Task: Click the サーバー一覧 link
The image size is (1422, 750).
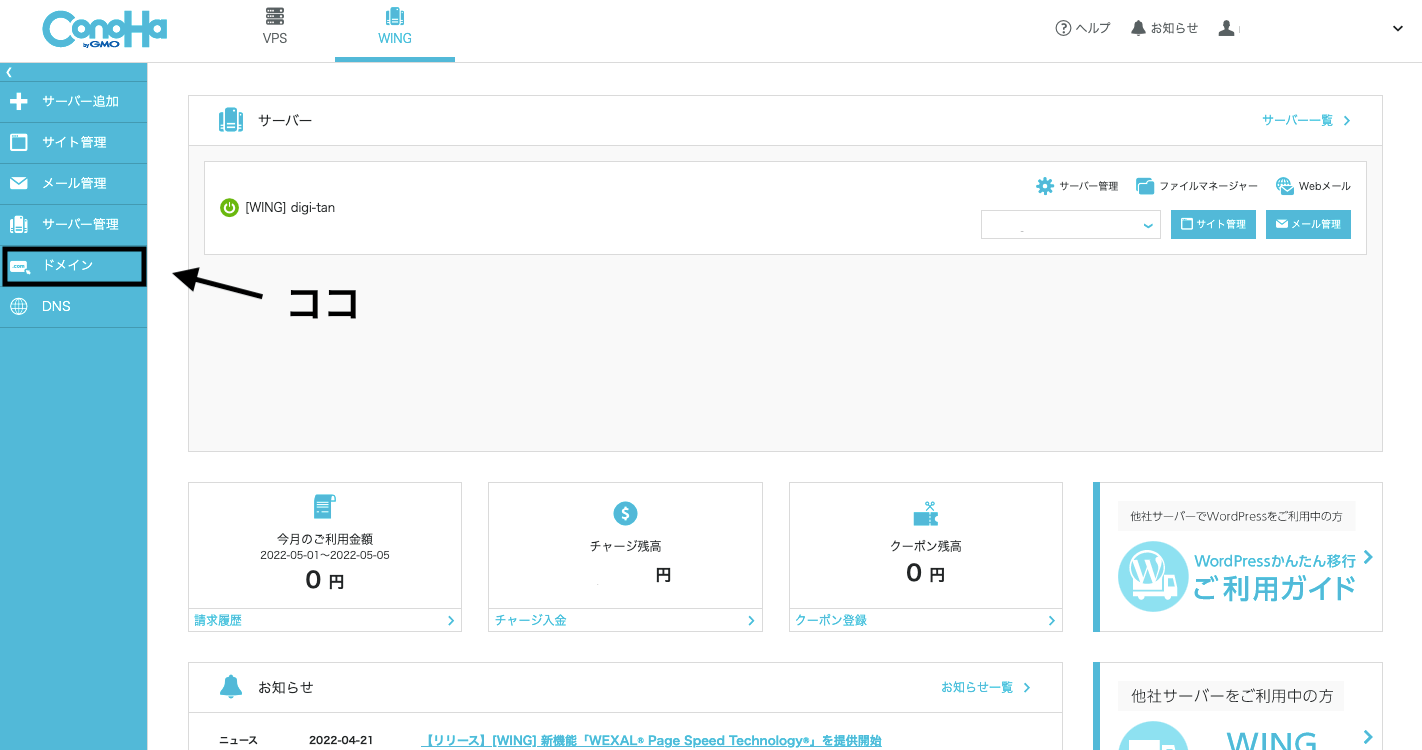Action: pos(1306,120)
